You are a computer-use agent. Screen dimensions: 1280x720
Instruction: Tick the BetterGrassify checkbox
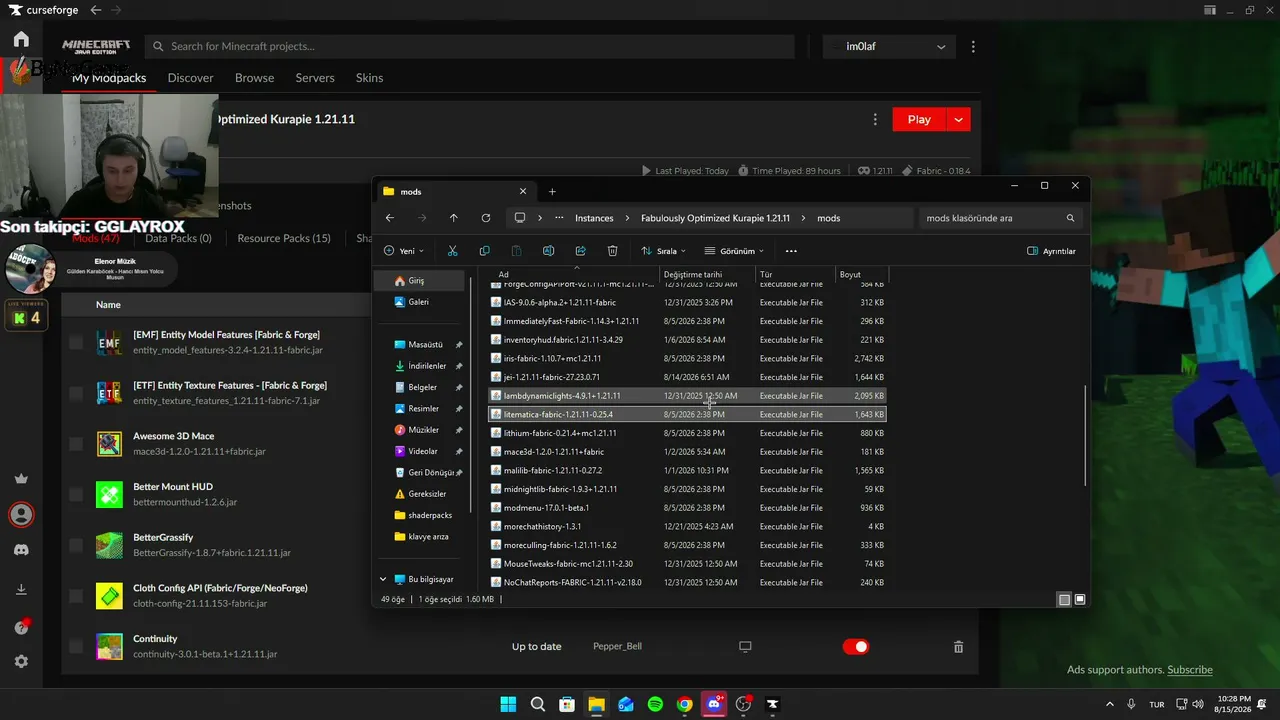point(76,545)
